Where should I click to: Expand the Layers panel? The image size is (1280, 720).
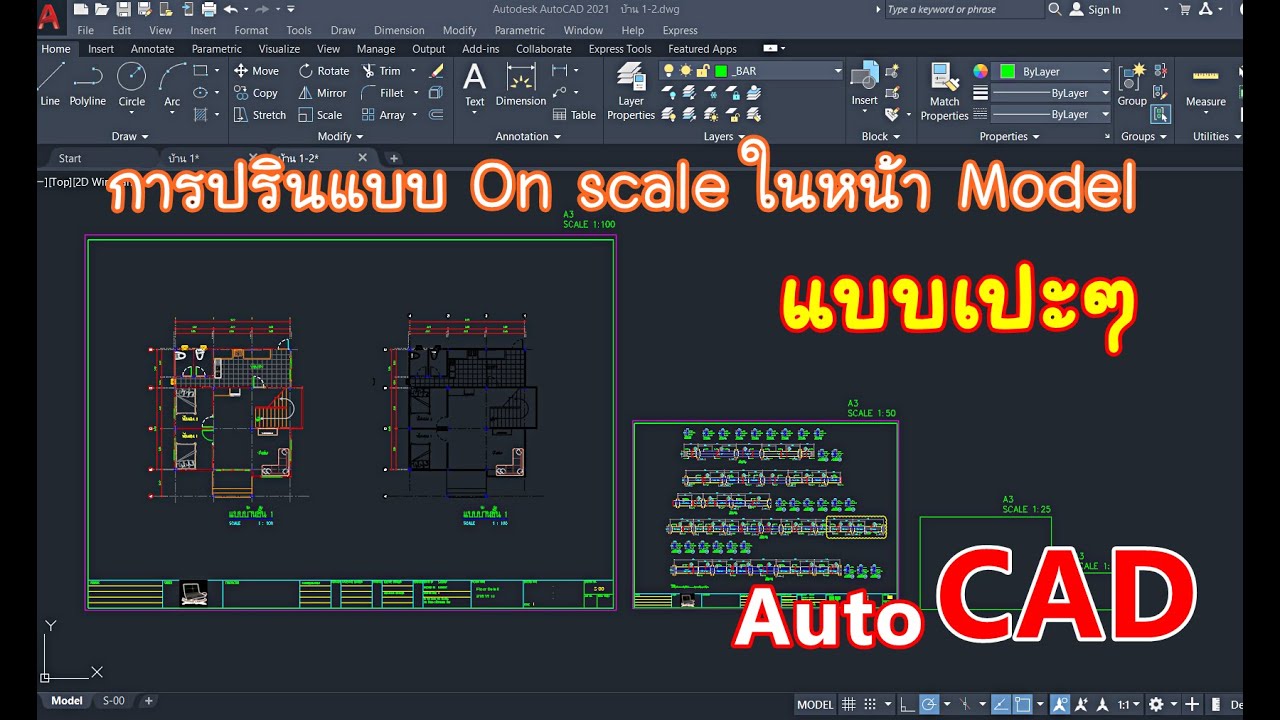click(724, 137)
